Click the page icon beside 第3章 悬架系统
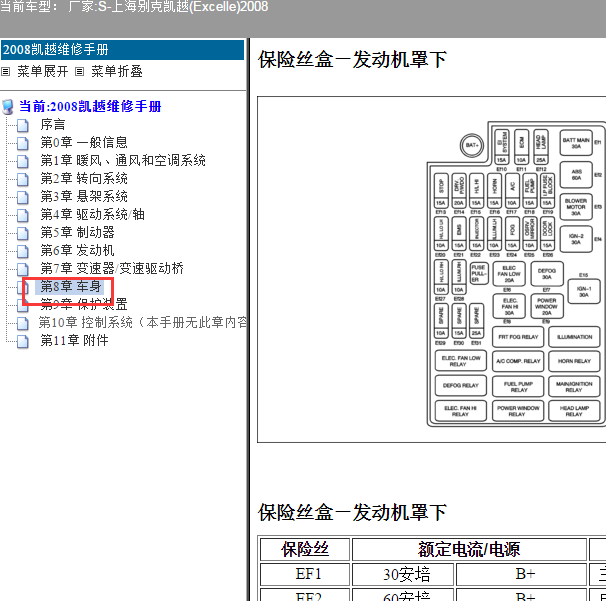This screenshot has height=601, width=606. coord(22,197)
